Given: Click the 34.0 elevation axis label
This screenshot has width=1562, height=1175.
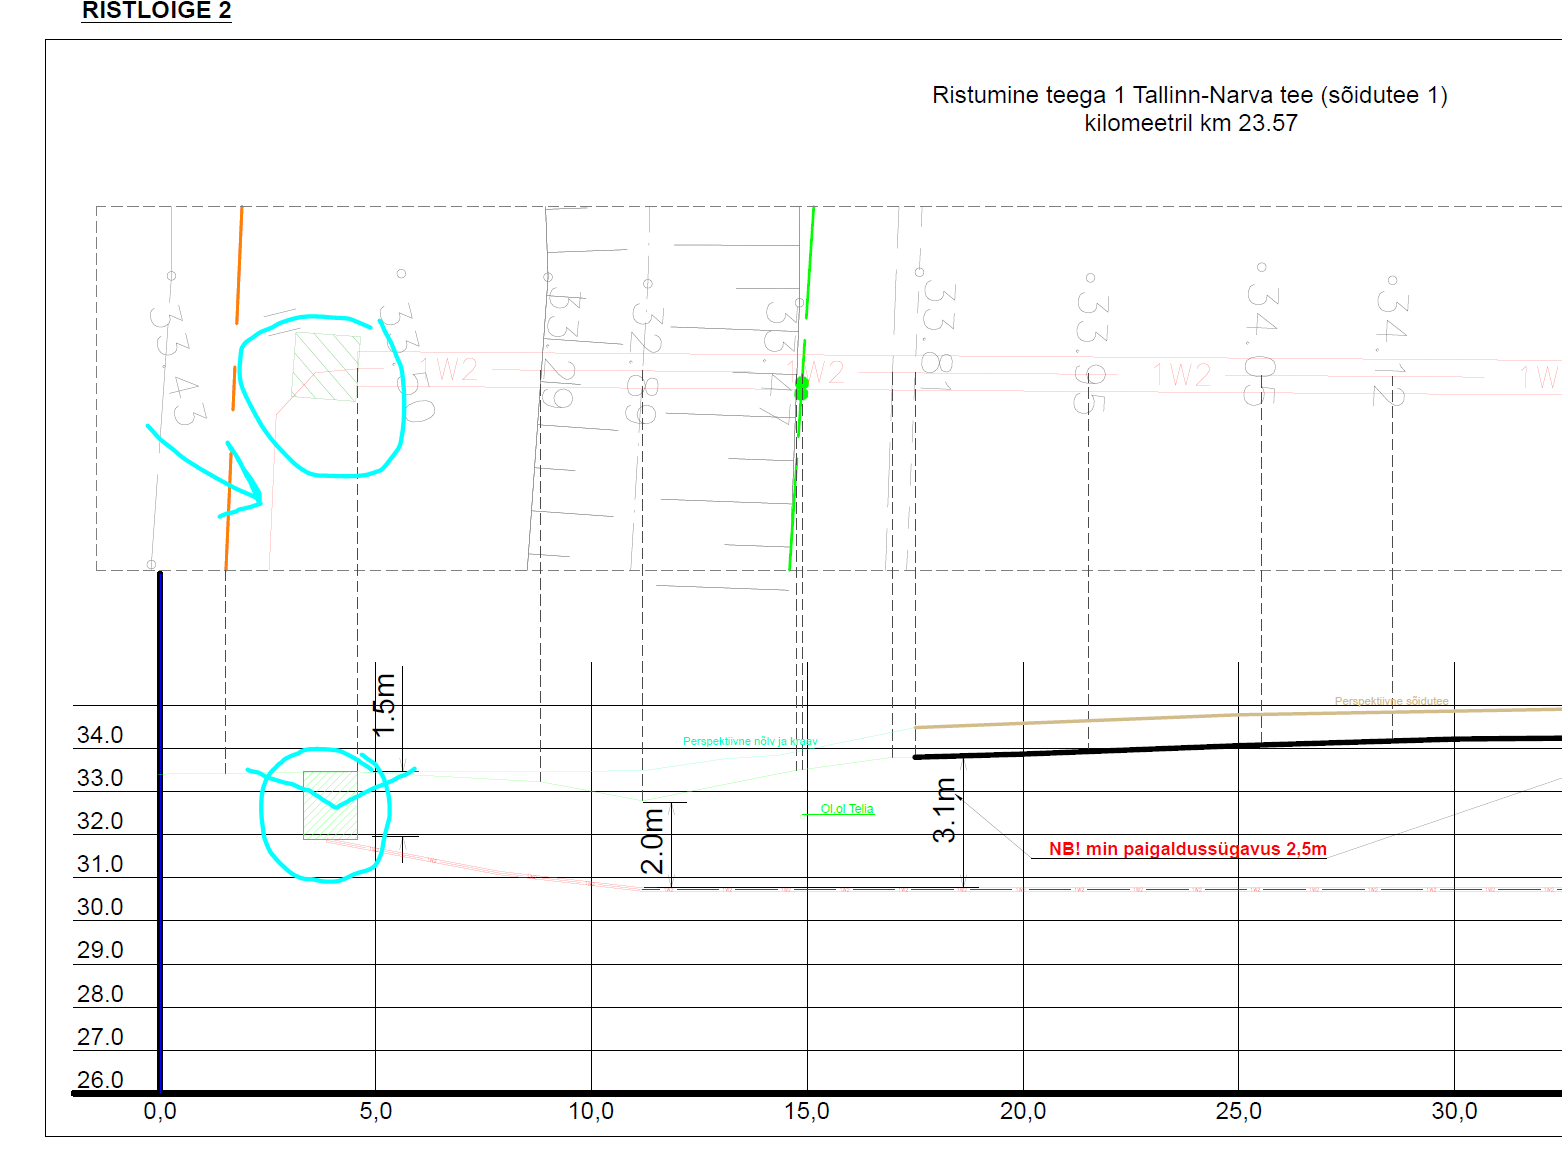Looking at the screenshot, I should pos(100,736).
